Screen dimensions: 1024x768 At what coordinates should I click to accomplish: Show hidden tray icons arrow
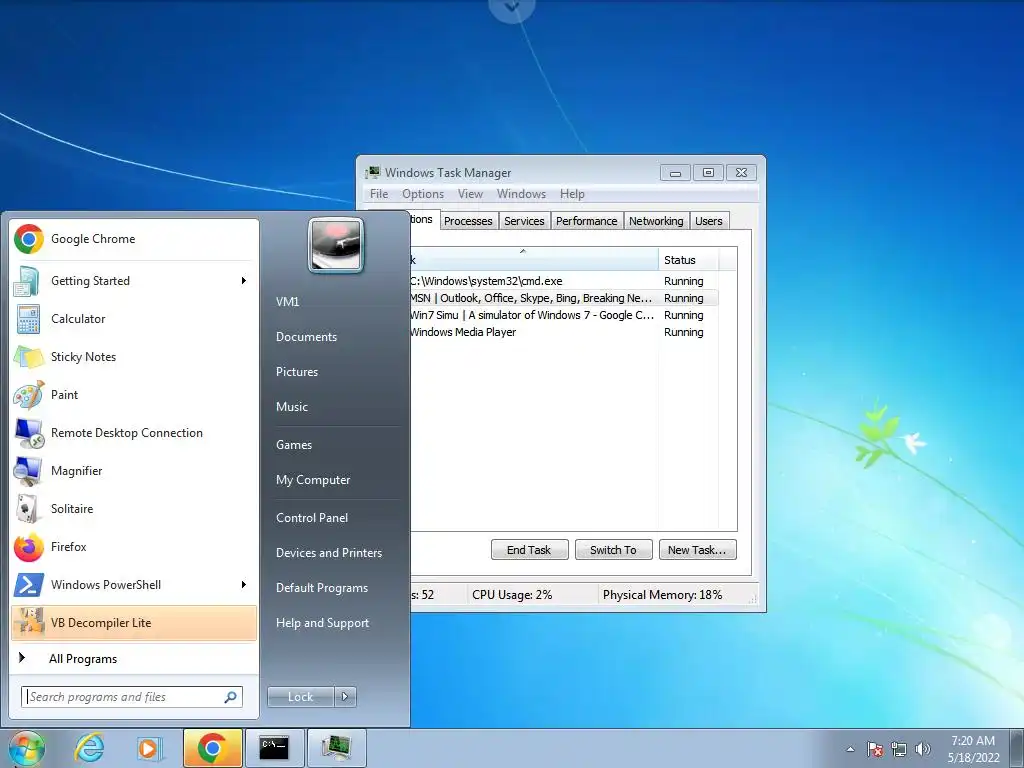(x=850, y=750)
